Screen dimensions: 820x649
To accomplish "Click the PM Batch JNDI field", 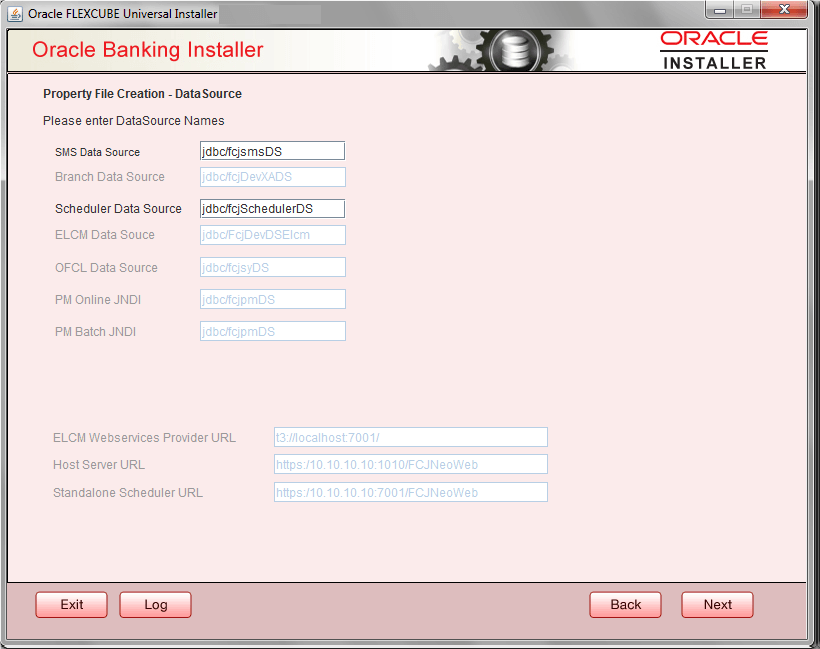I will [272, 331].
